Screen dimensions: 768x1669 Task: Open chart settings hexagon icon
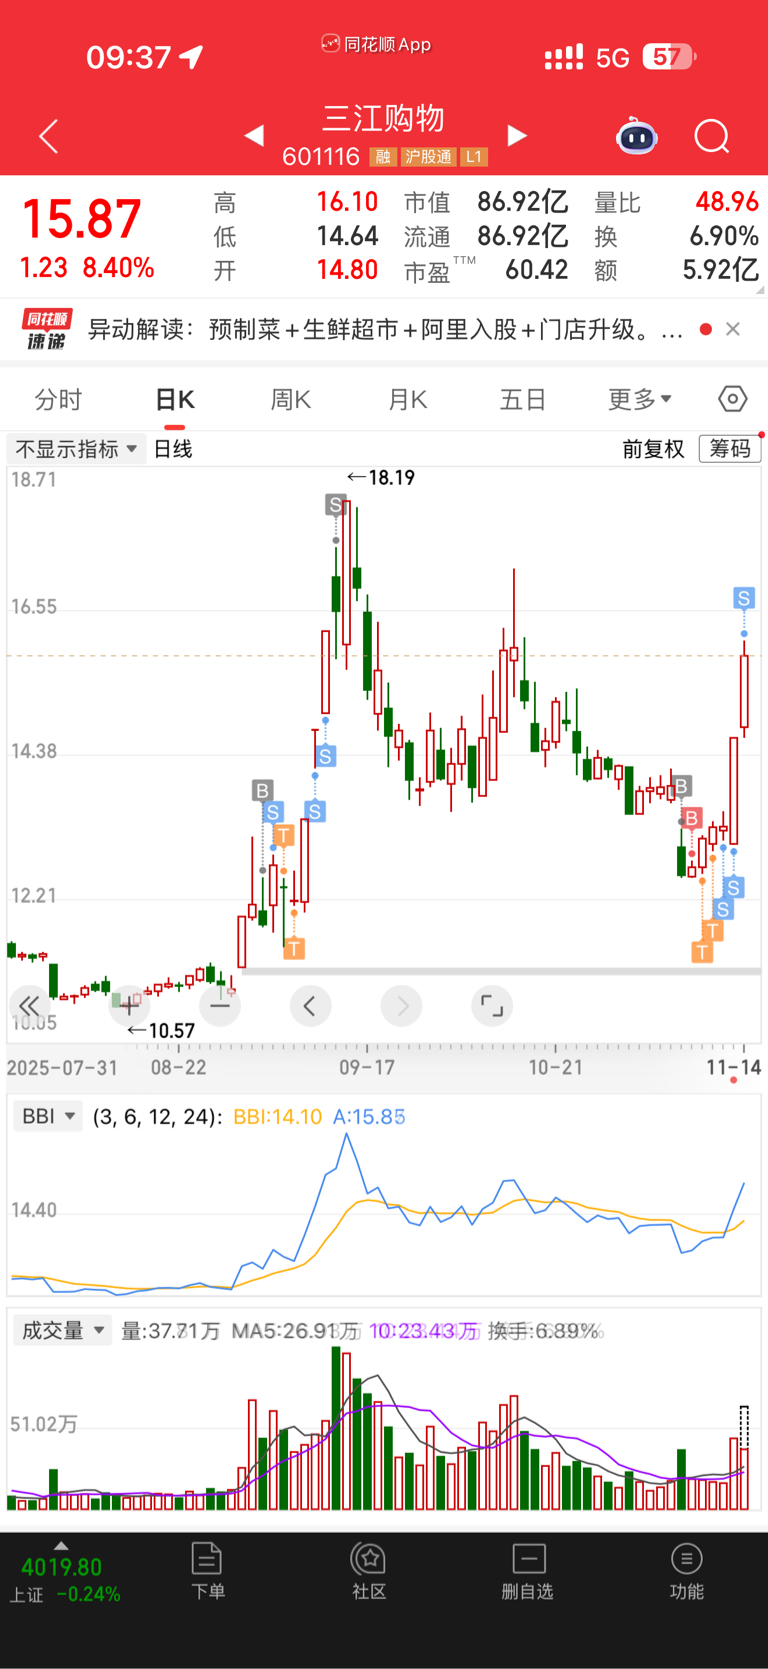click(x=732, y=399)
